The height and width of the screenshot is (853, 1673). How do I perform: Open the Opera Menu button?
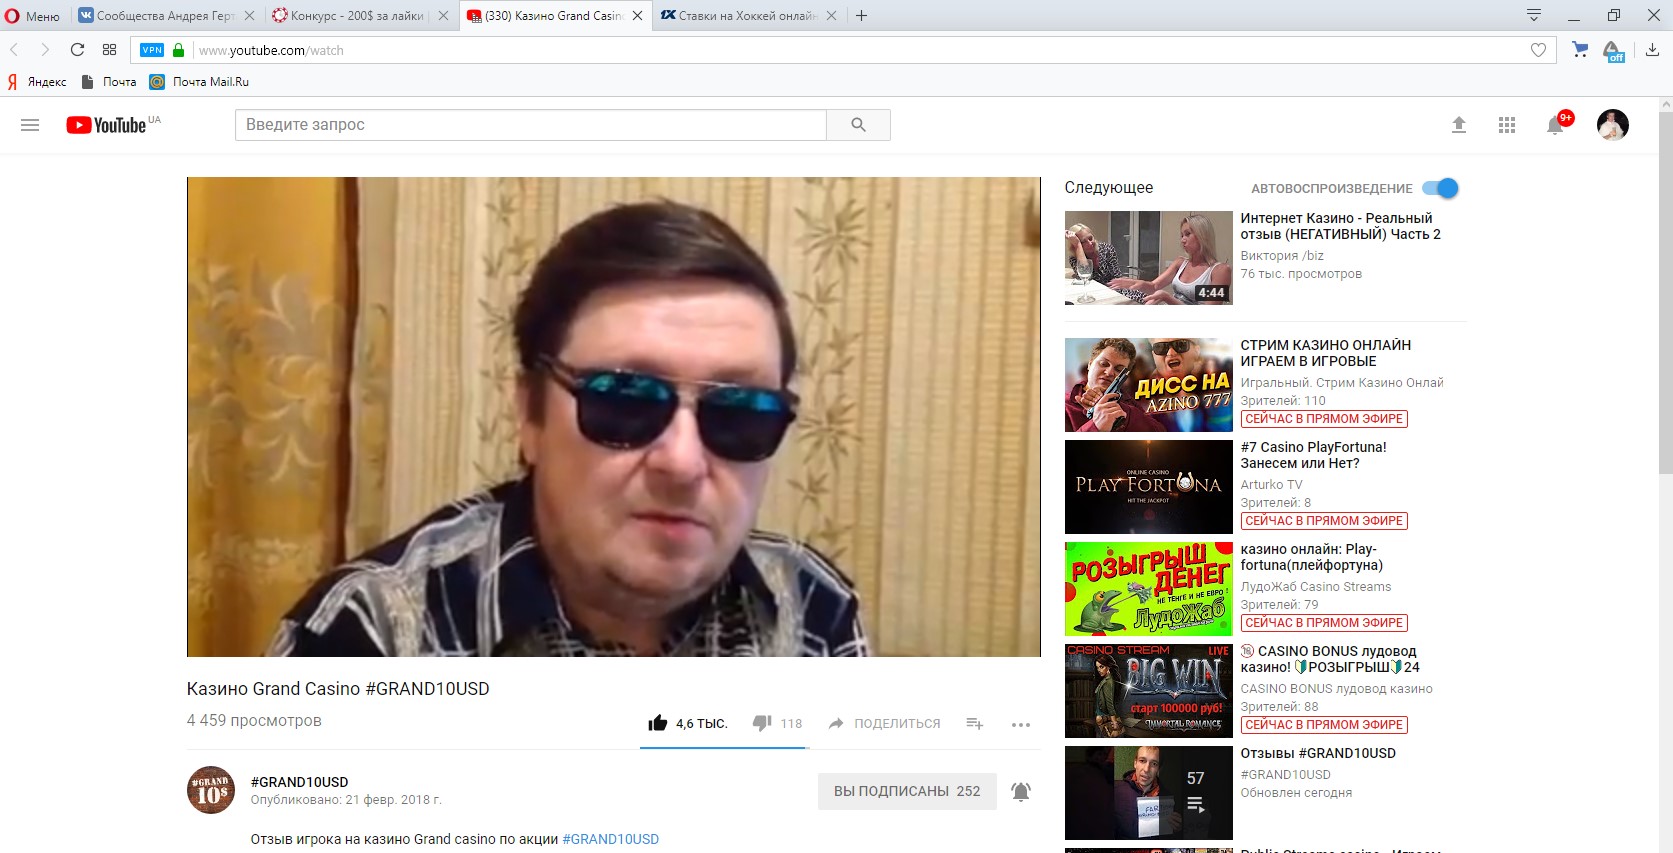click(33, 16)
